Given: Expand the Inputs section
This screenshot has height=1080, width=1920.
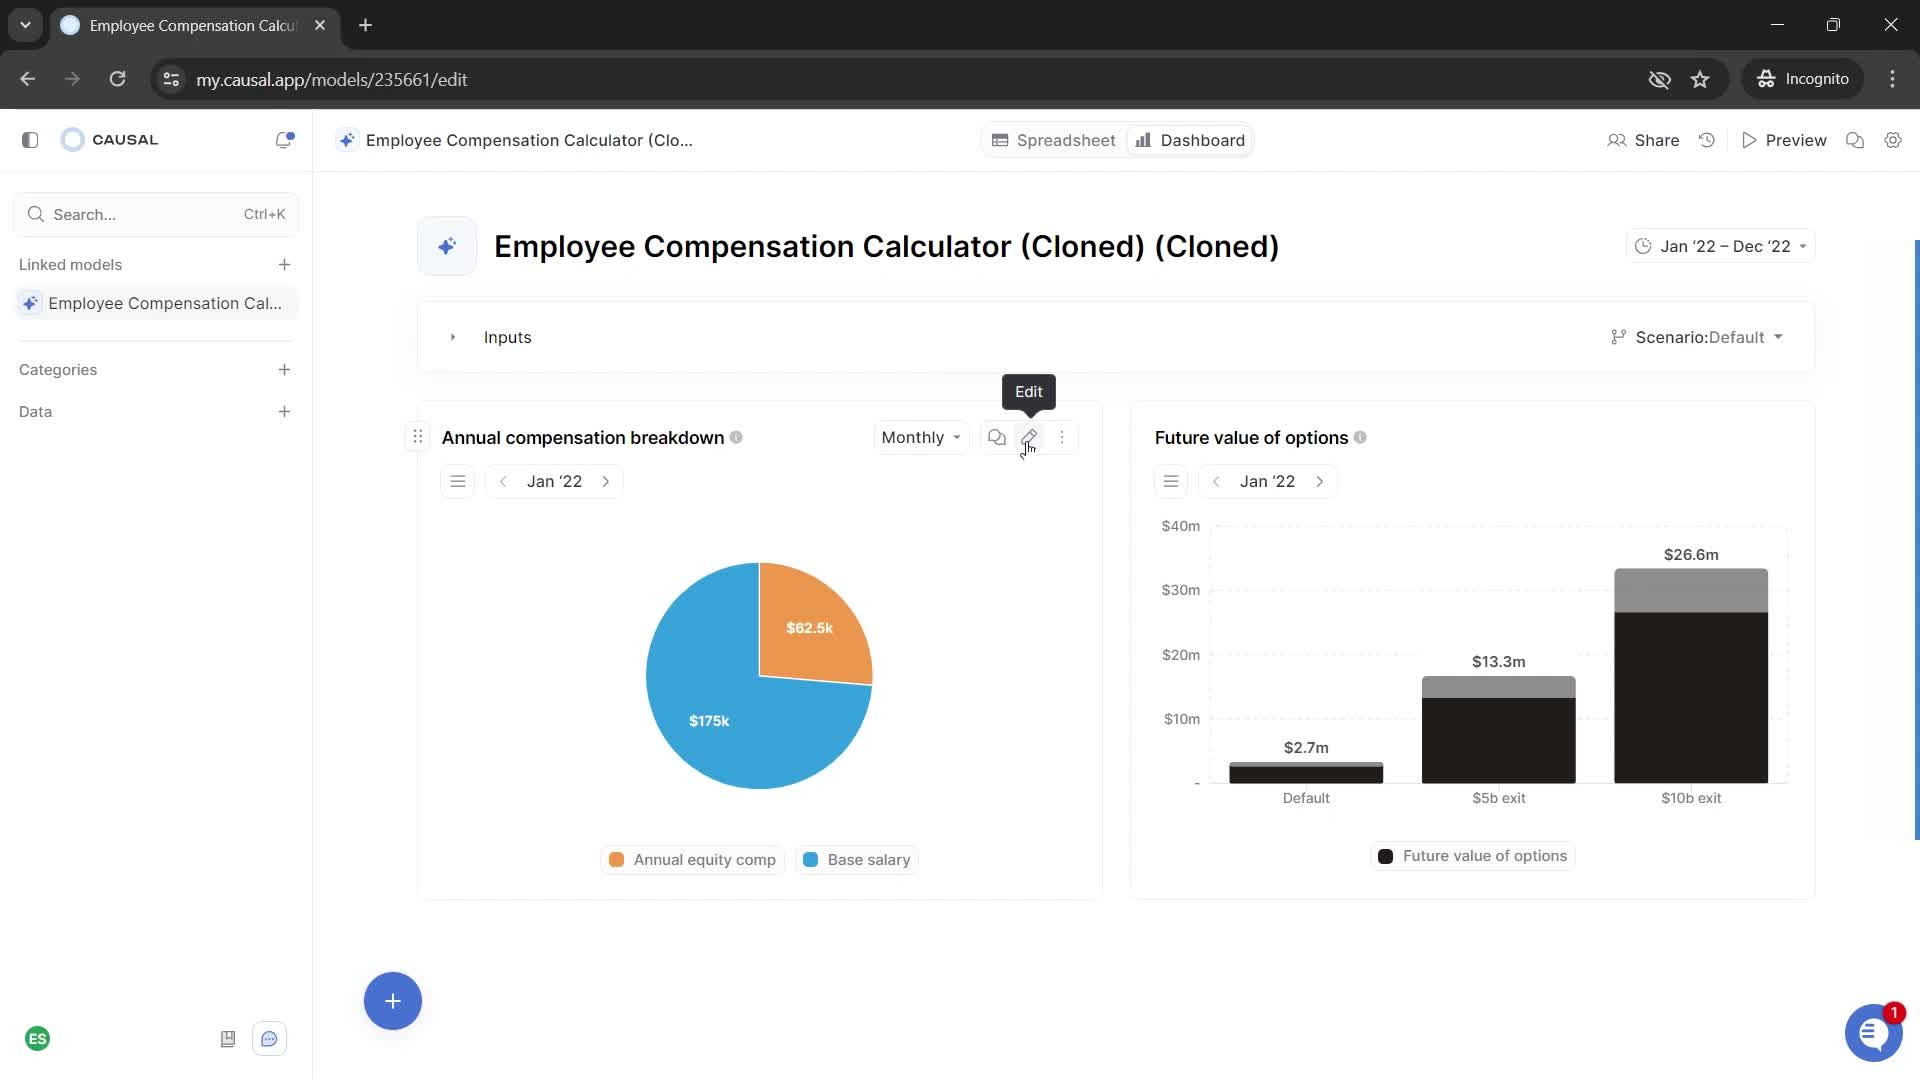Looking at the screenshot, I should pyautogui.click(x=452, y=337).
